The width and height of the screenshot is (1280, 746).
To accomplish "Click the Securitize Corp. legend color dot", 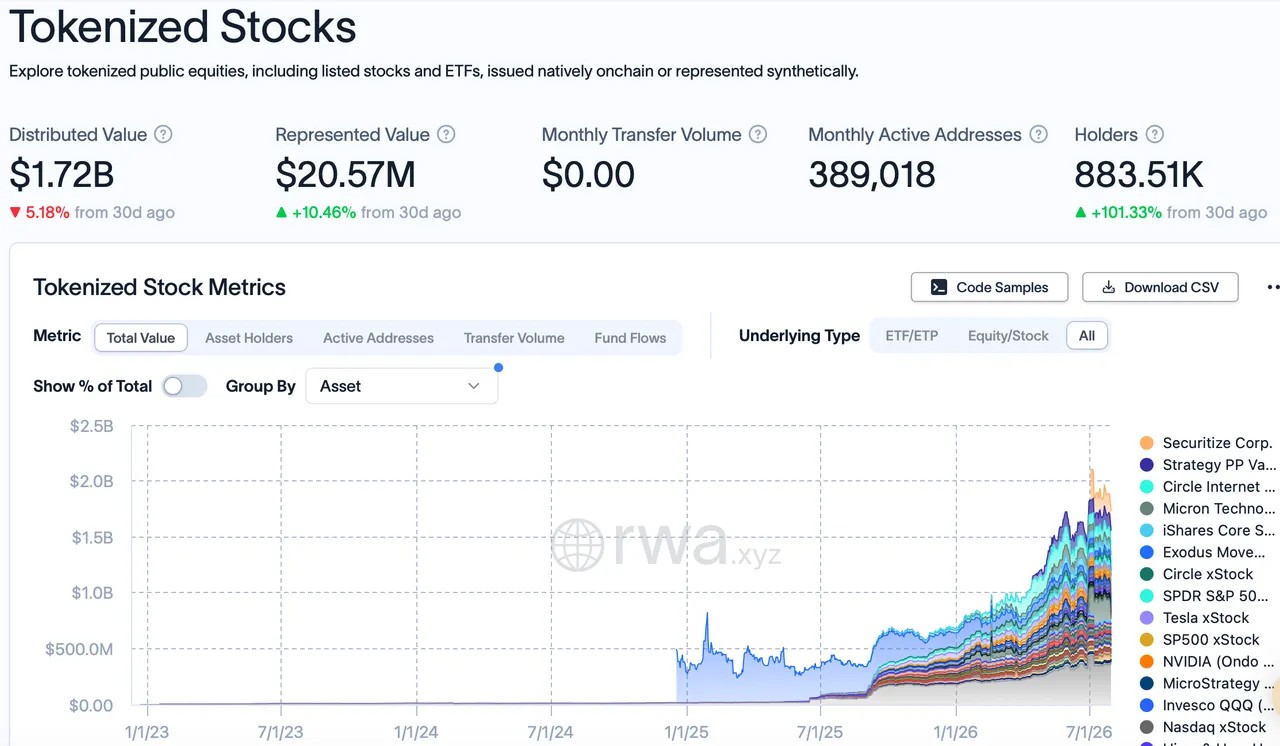I will click(1147, 443).
